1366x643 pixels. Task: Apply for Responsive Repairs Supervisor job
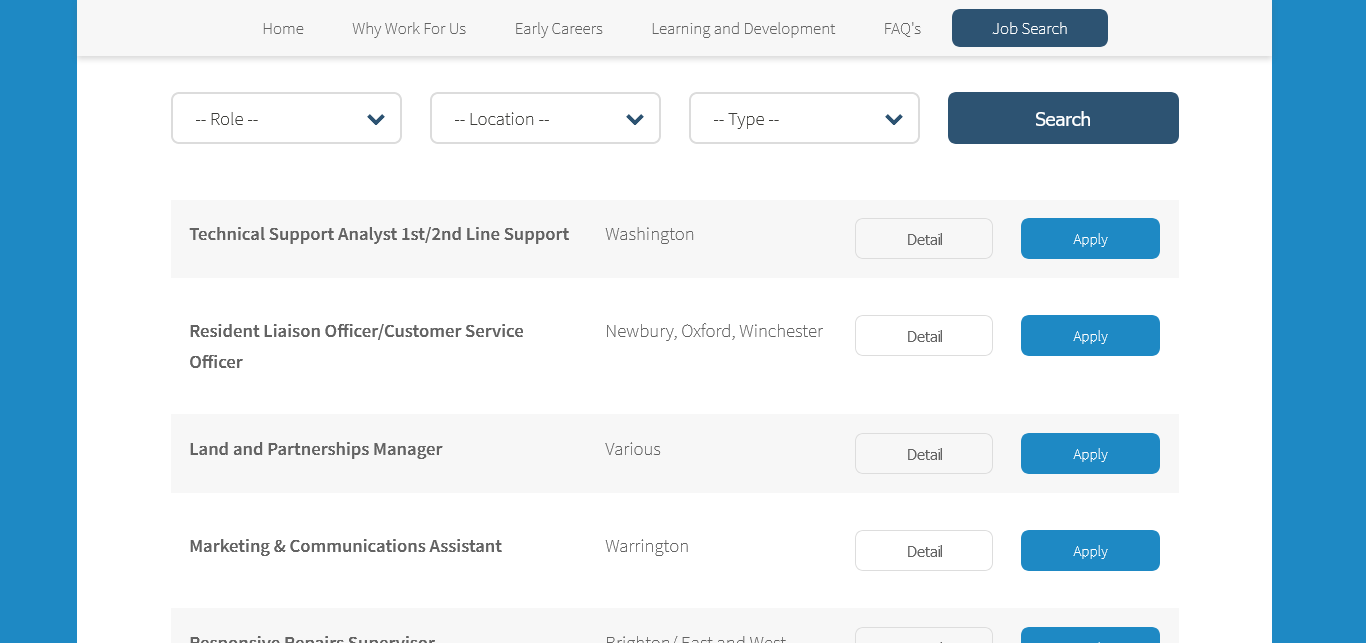[x=1090, y=636]
